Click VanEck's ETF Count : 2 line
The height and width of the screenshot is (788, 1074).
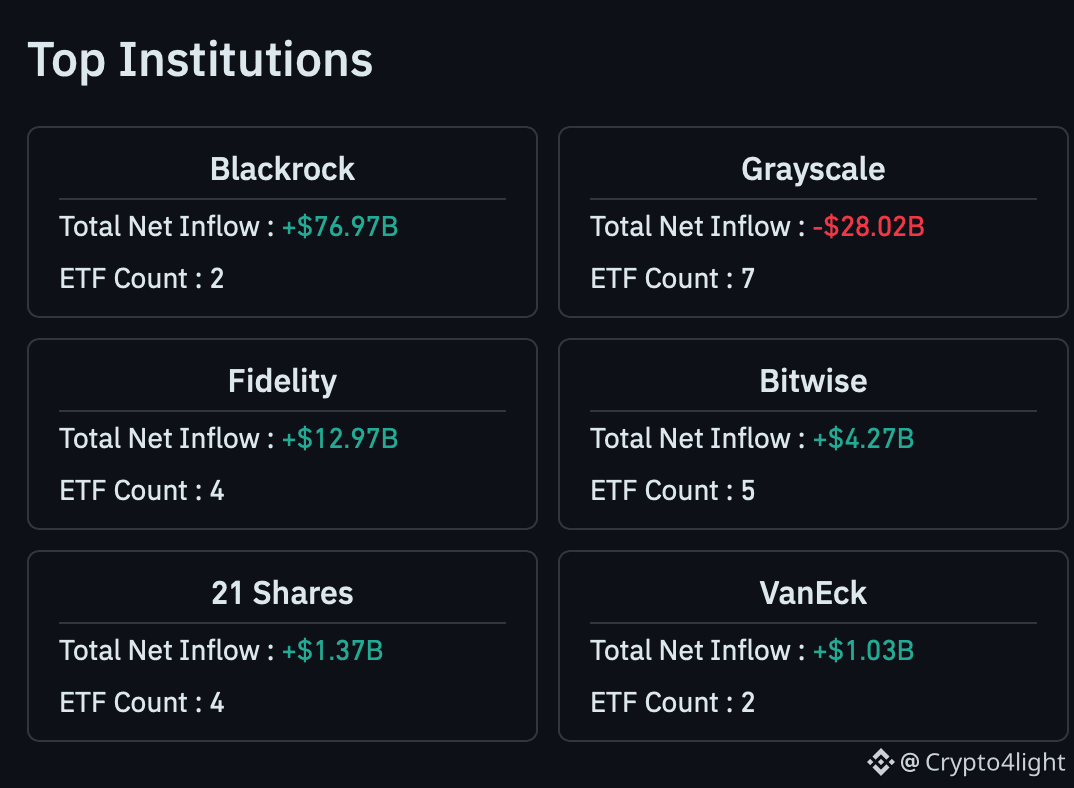click(x=673, y=702)
